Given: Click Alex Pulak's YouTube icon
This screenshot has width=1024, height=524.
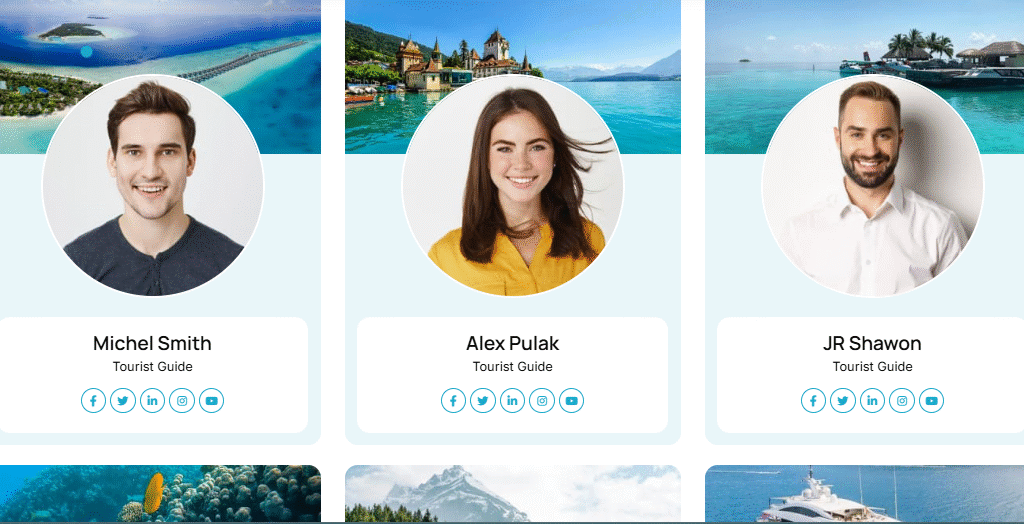Looking at the screenshot, I should [x=571, y=401].
